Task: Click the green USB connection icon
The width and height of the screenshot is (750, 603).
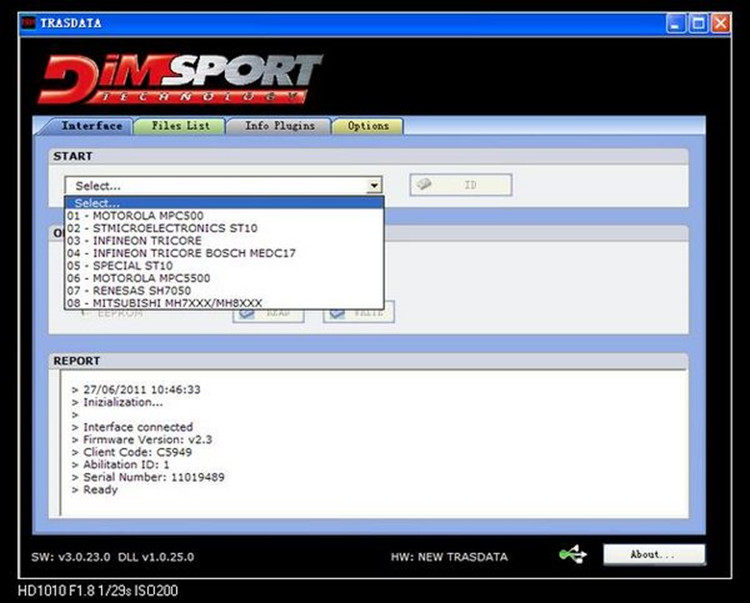Action: coord(573,555)
